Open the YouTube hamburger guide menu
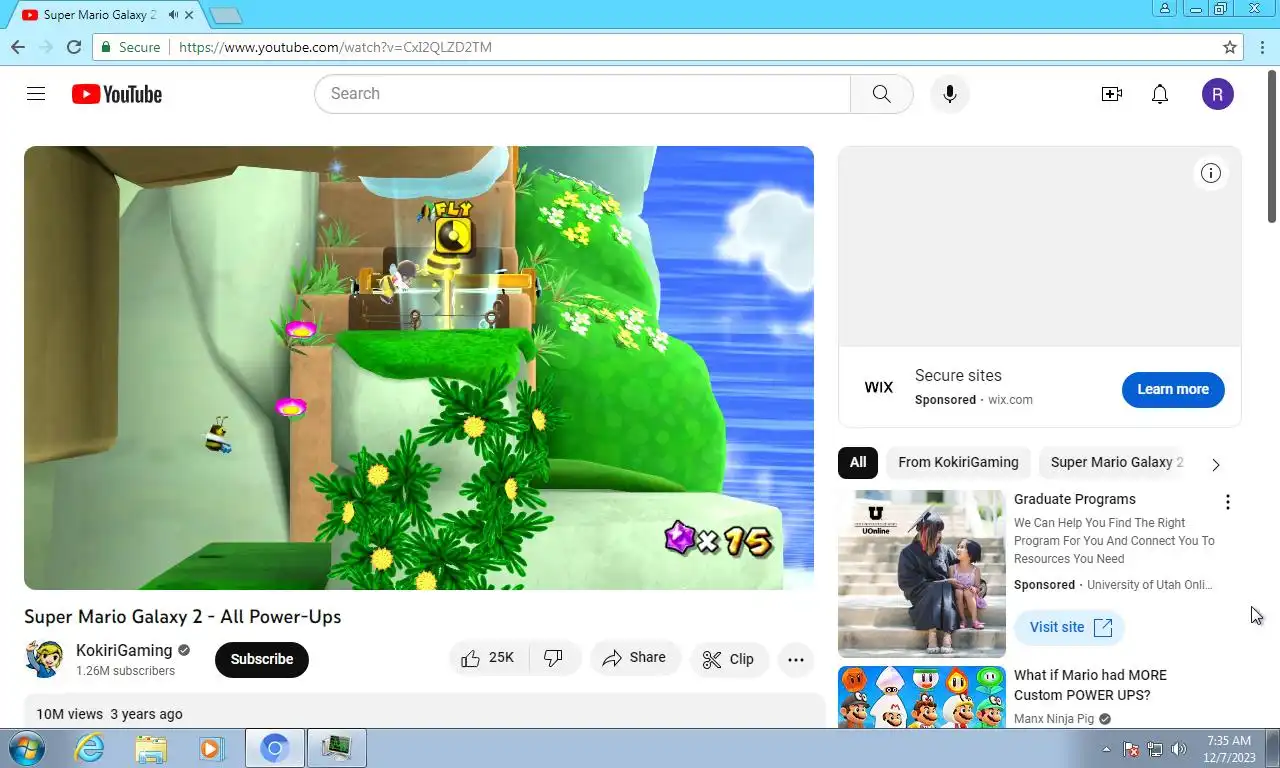This screenshot has width=1280, height=768. (36, 94)
